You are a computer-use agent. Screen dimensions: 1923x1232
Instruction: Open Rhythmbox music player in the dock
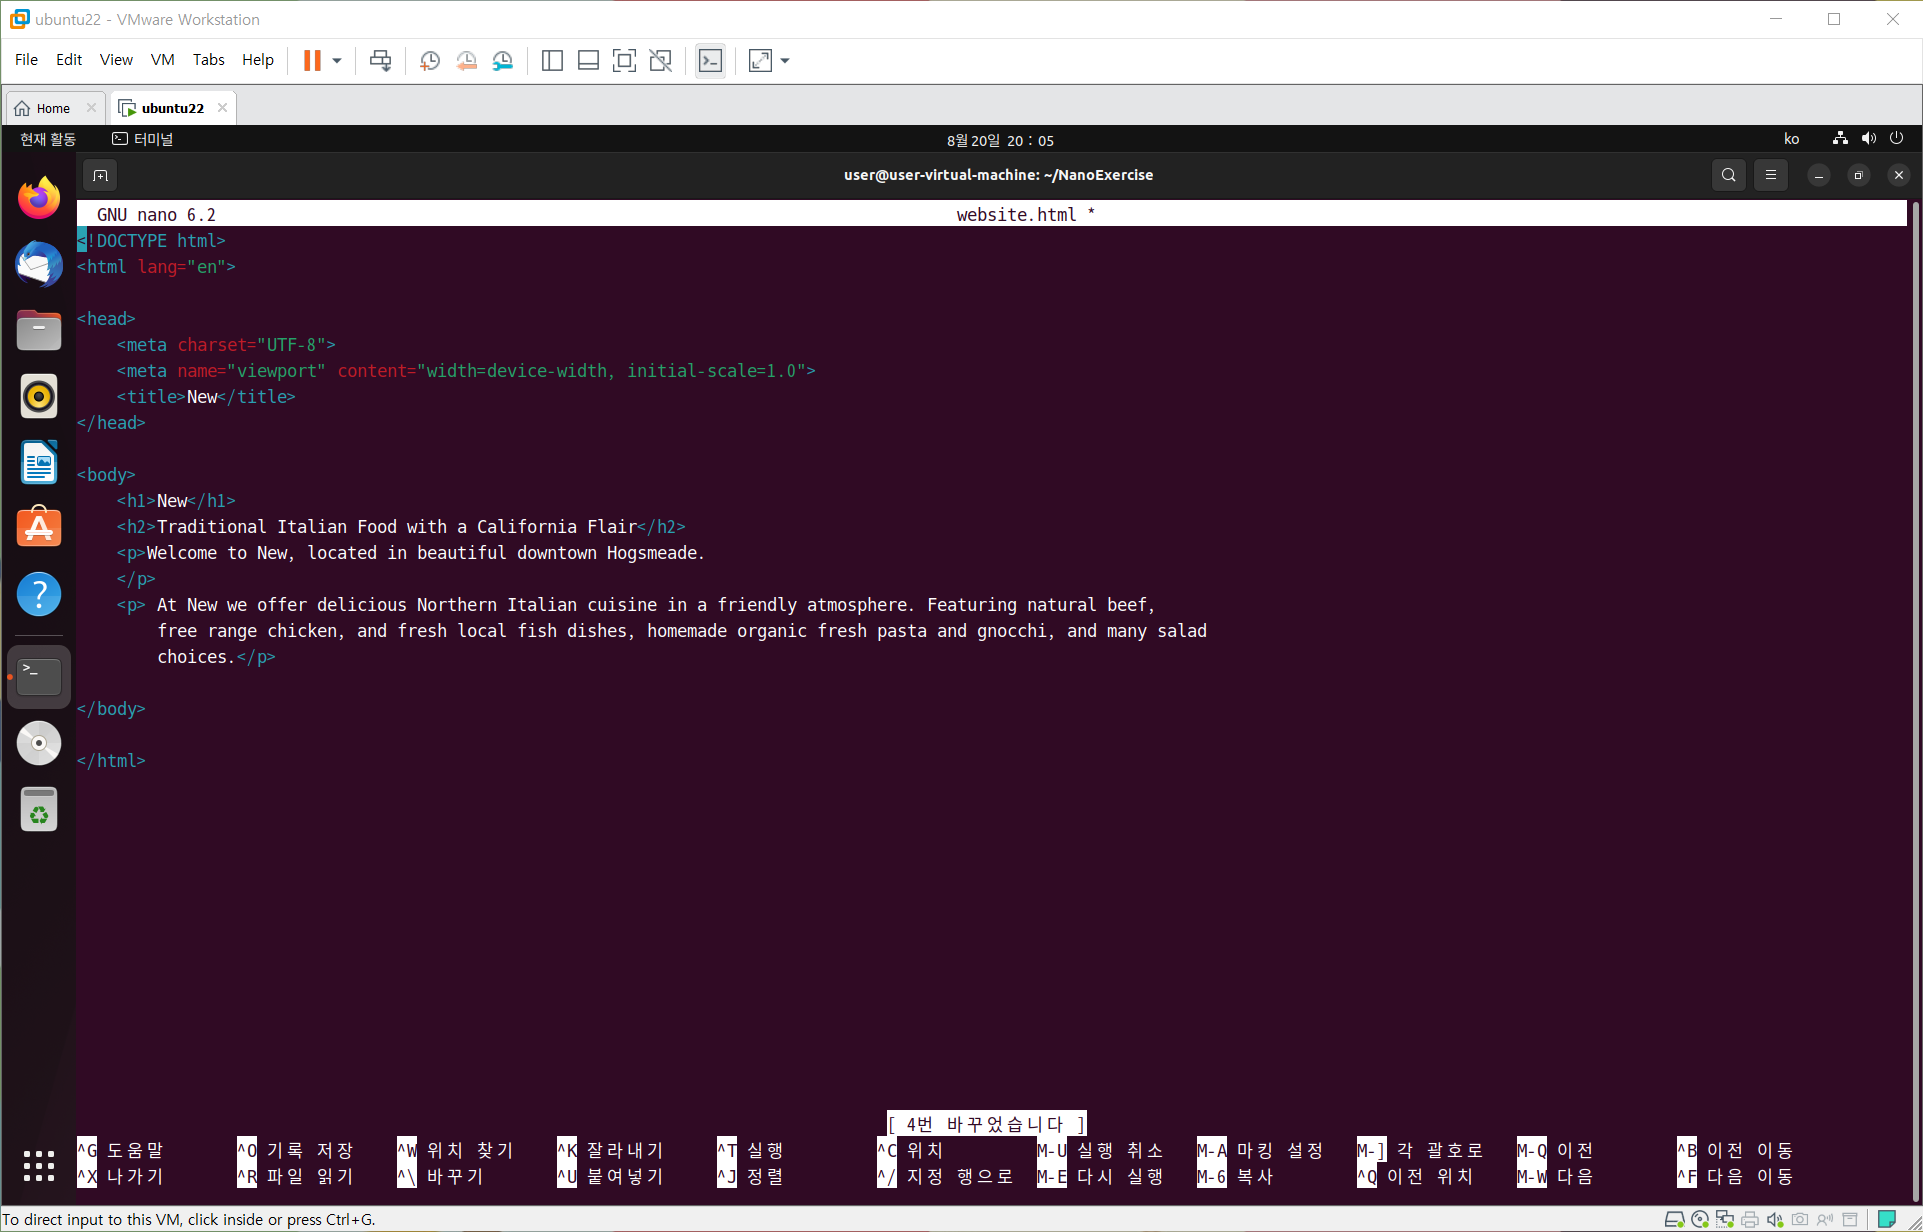(39, 397)
